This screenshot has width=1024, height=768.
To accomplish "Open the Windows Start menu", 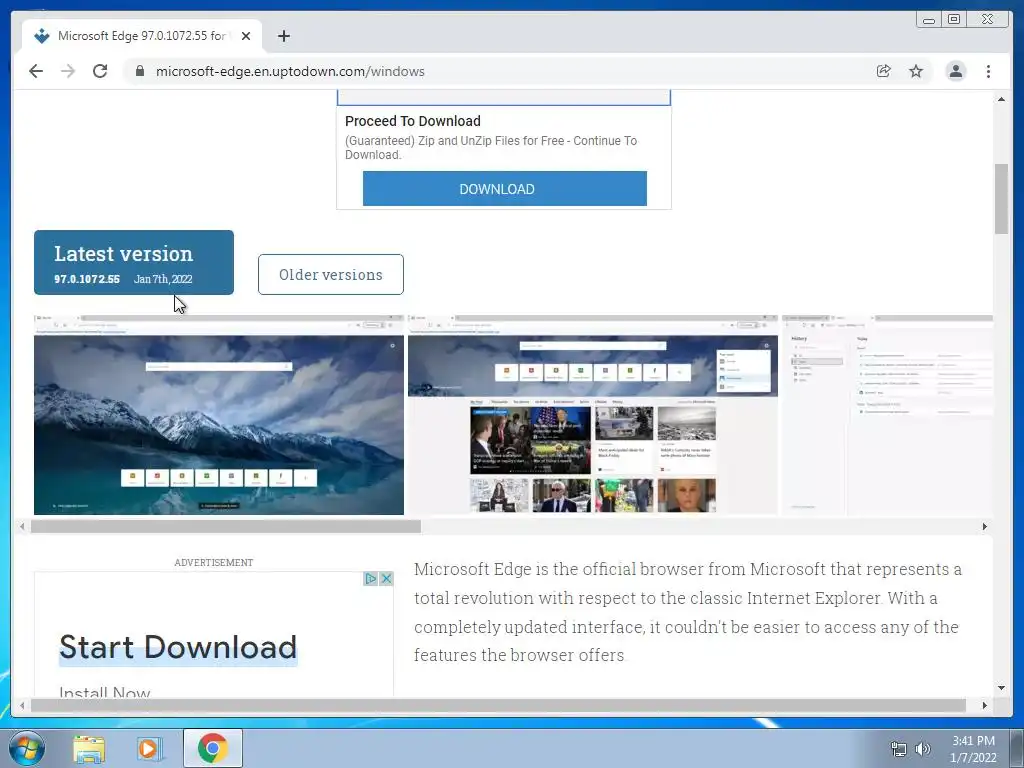I will pos(26,748).
